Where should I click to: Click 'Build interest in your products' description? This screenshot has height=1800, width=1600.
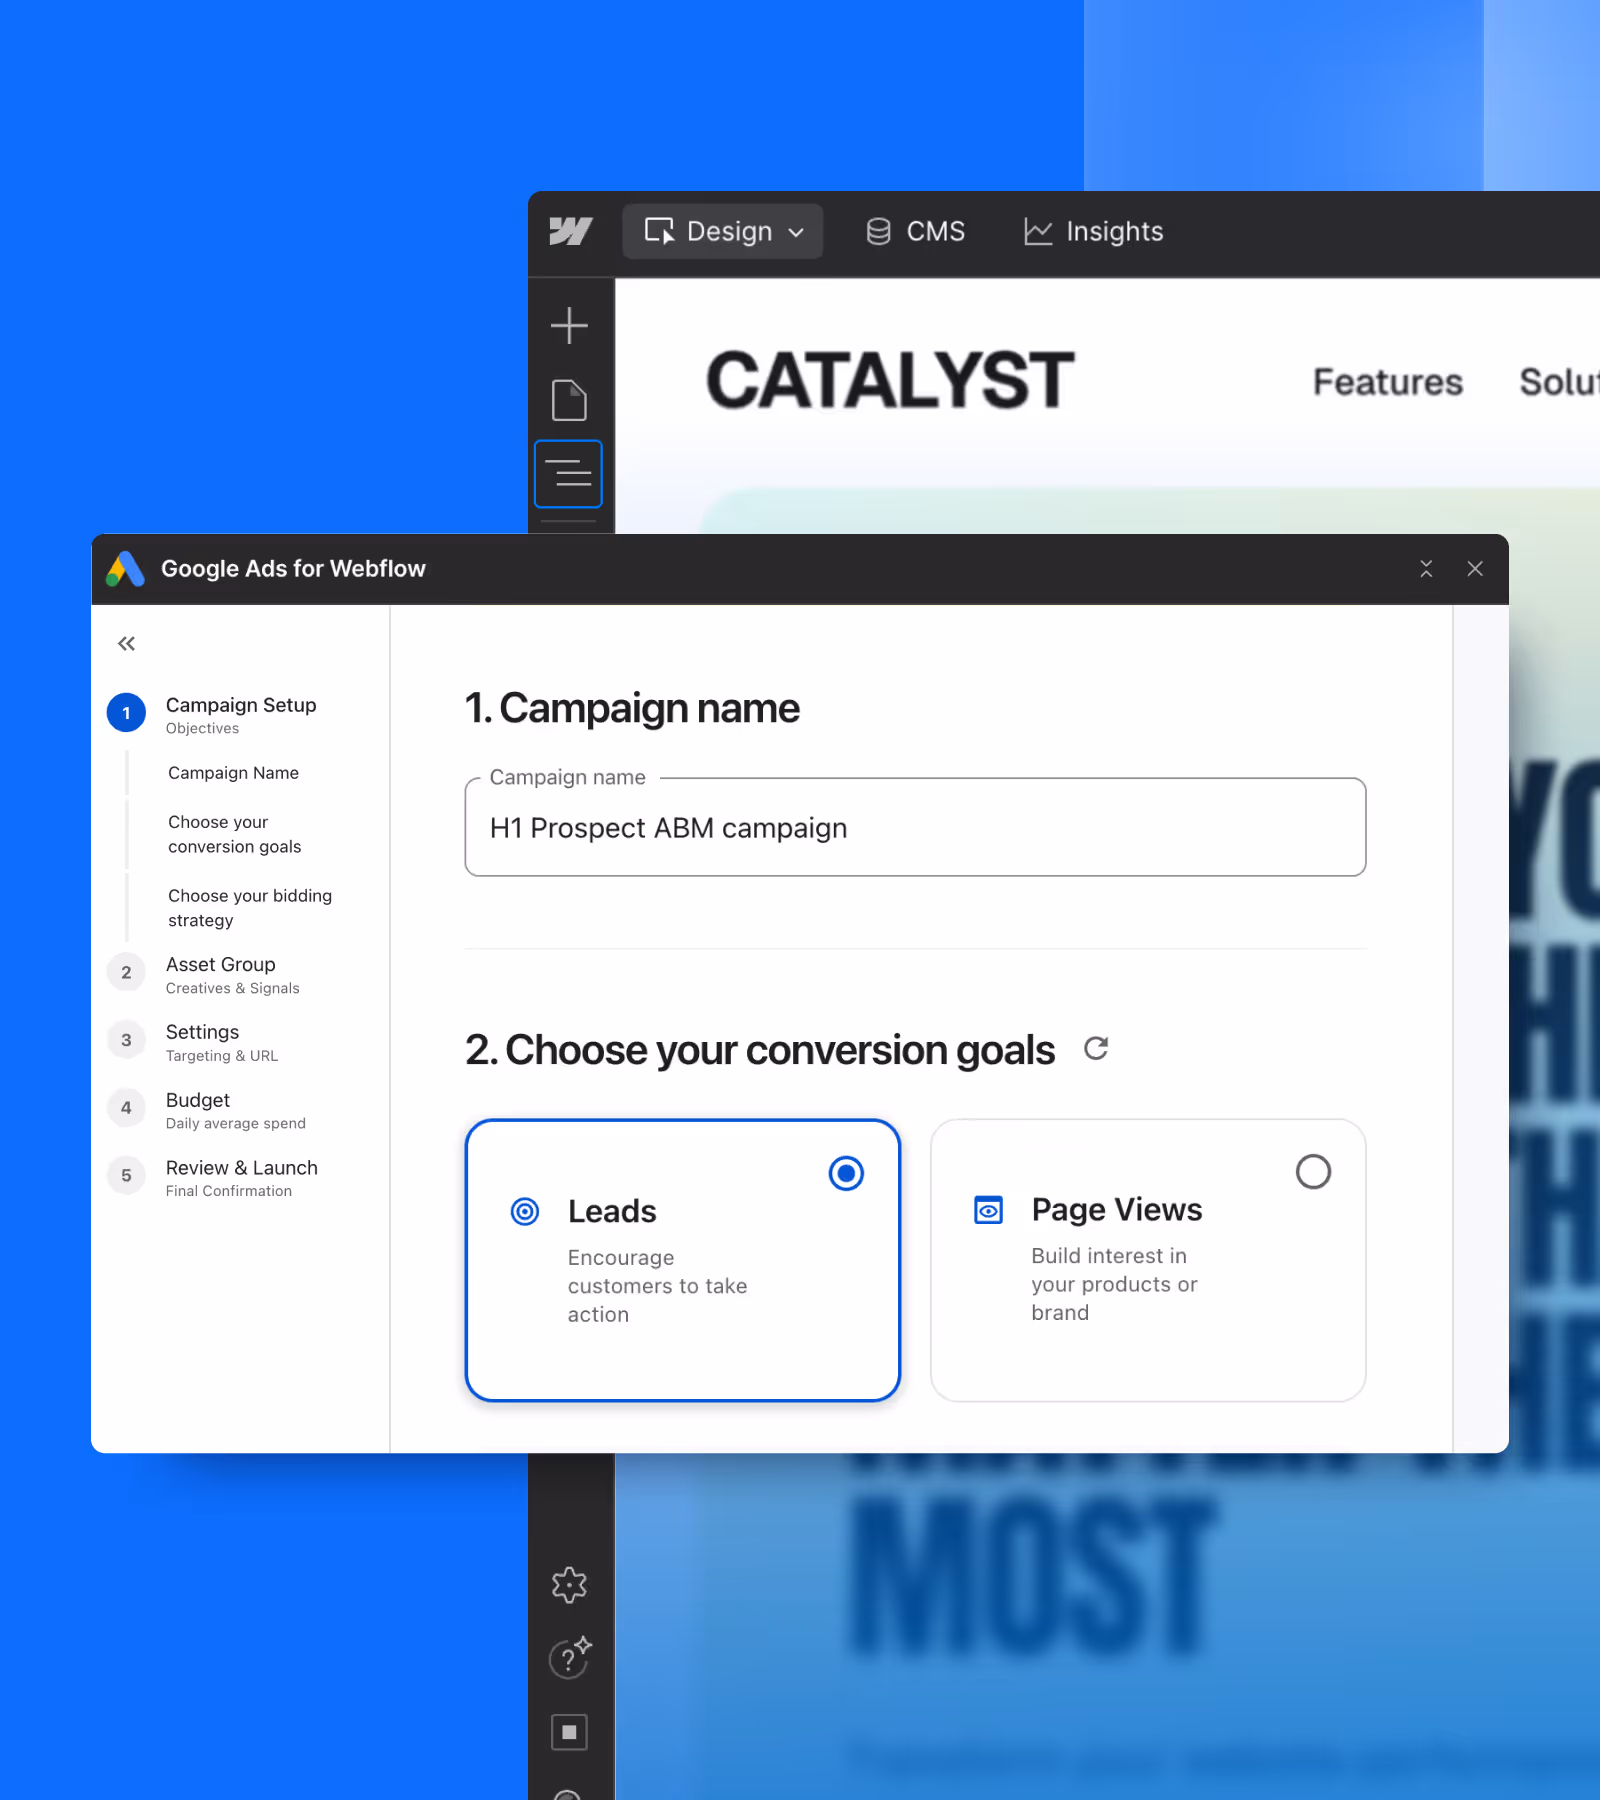point(1114,1284)
